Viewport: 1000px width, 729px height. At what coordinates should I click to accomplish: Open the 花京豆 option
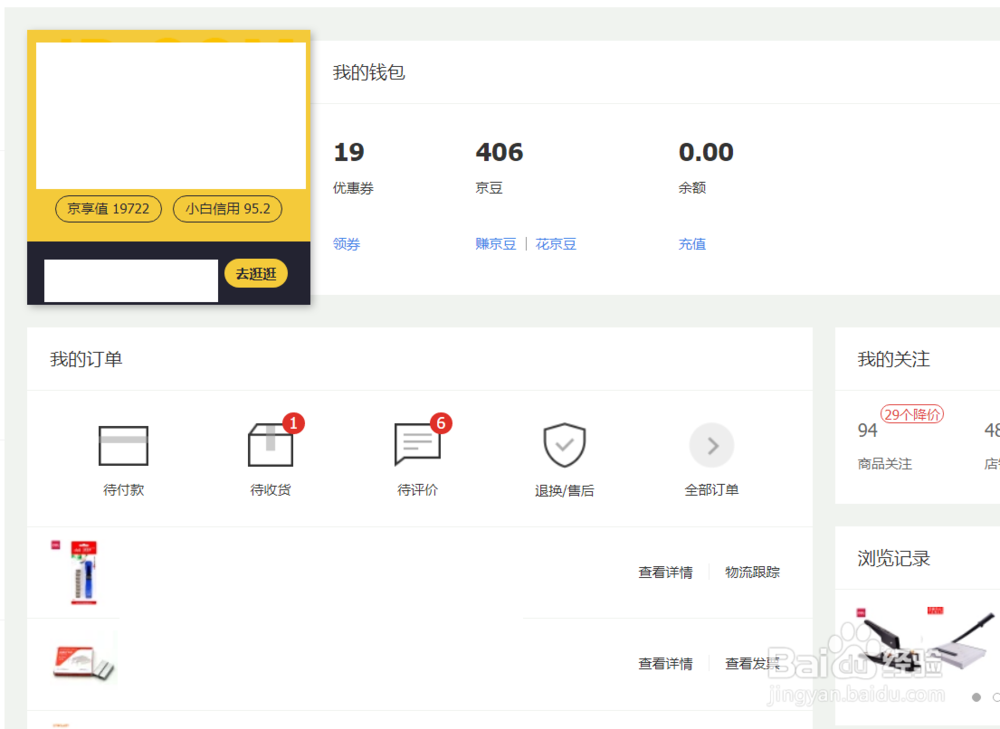point(556,243)
